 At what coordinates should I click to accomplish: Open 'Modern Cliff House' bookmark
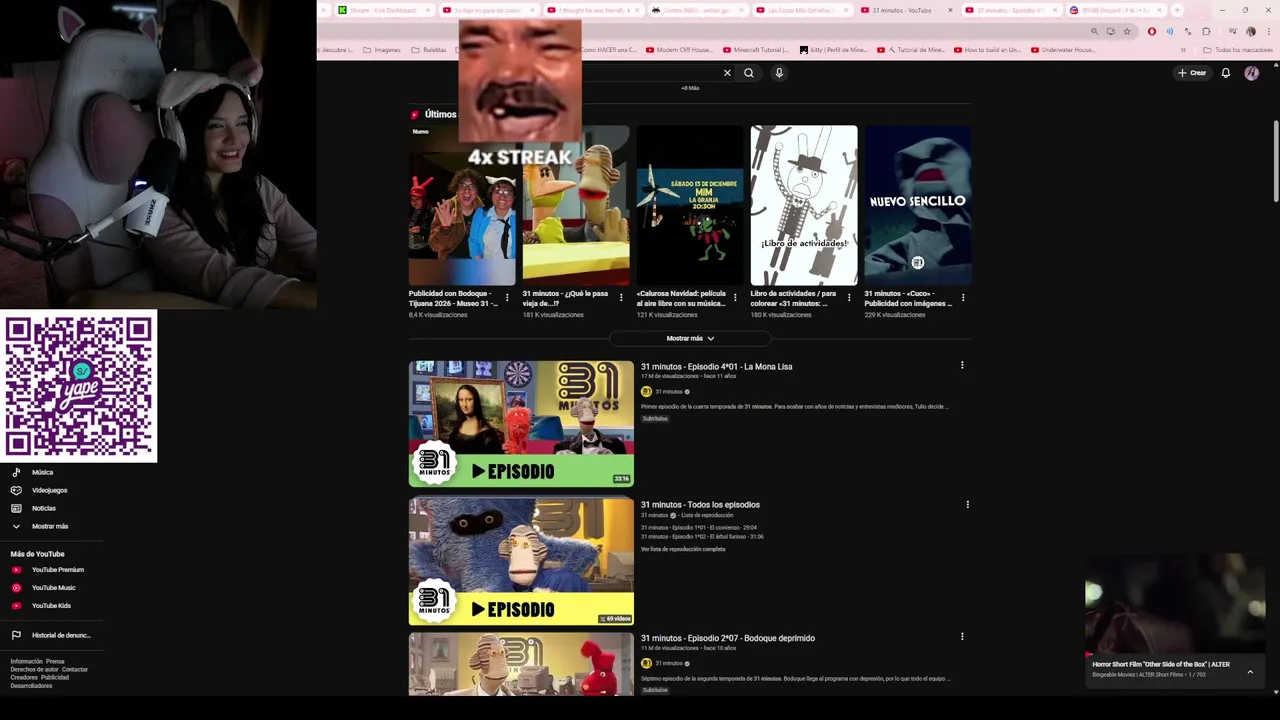(677, 50)
